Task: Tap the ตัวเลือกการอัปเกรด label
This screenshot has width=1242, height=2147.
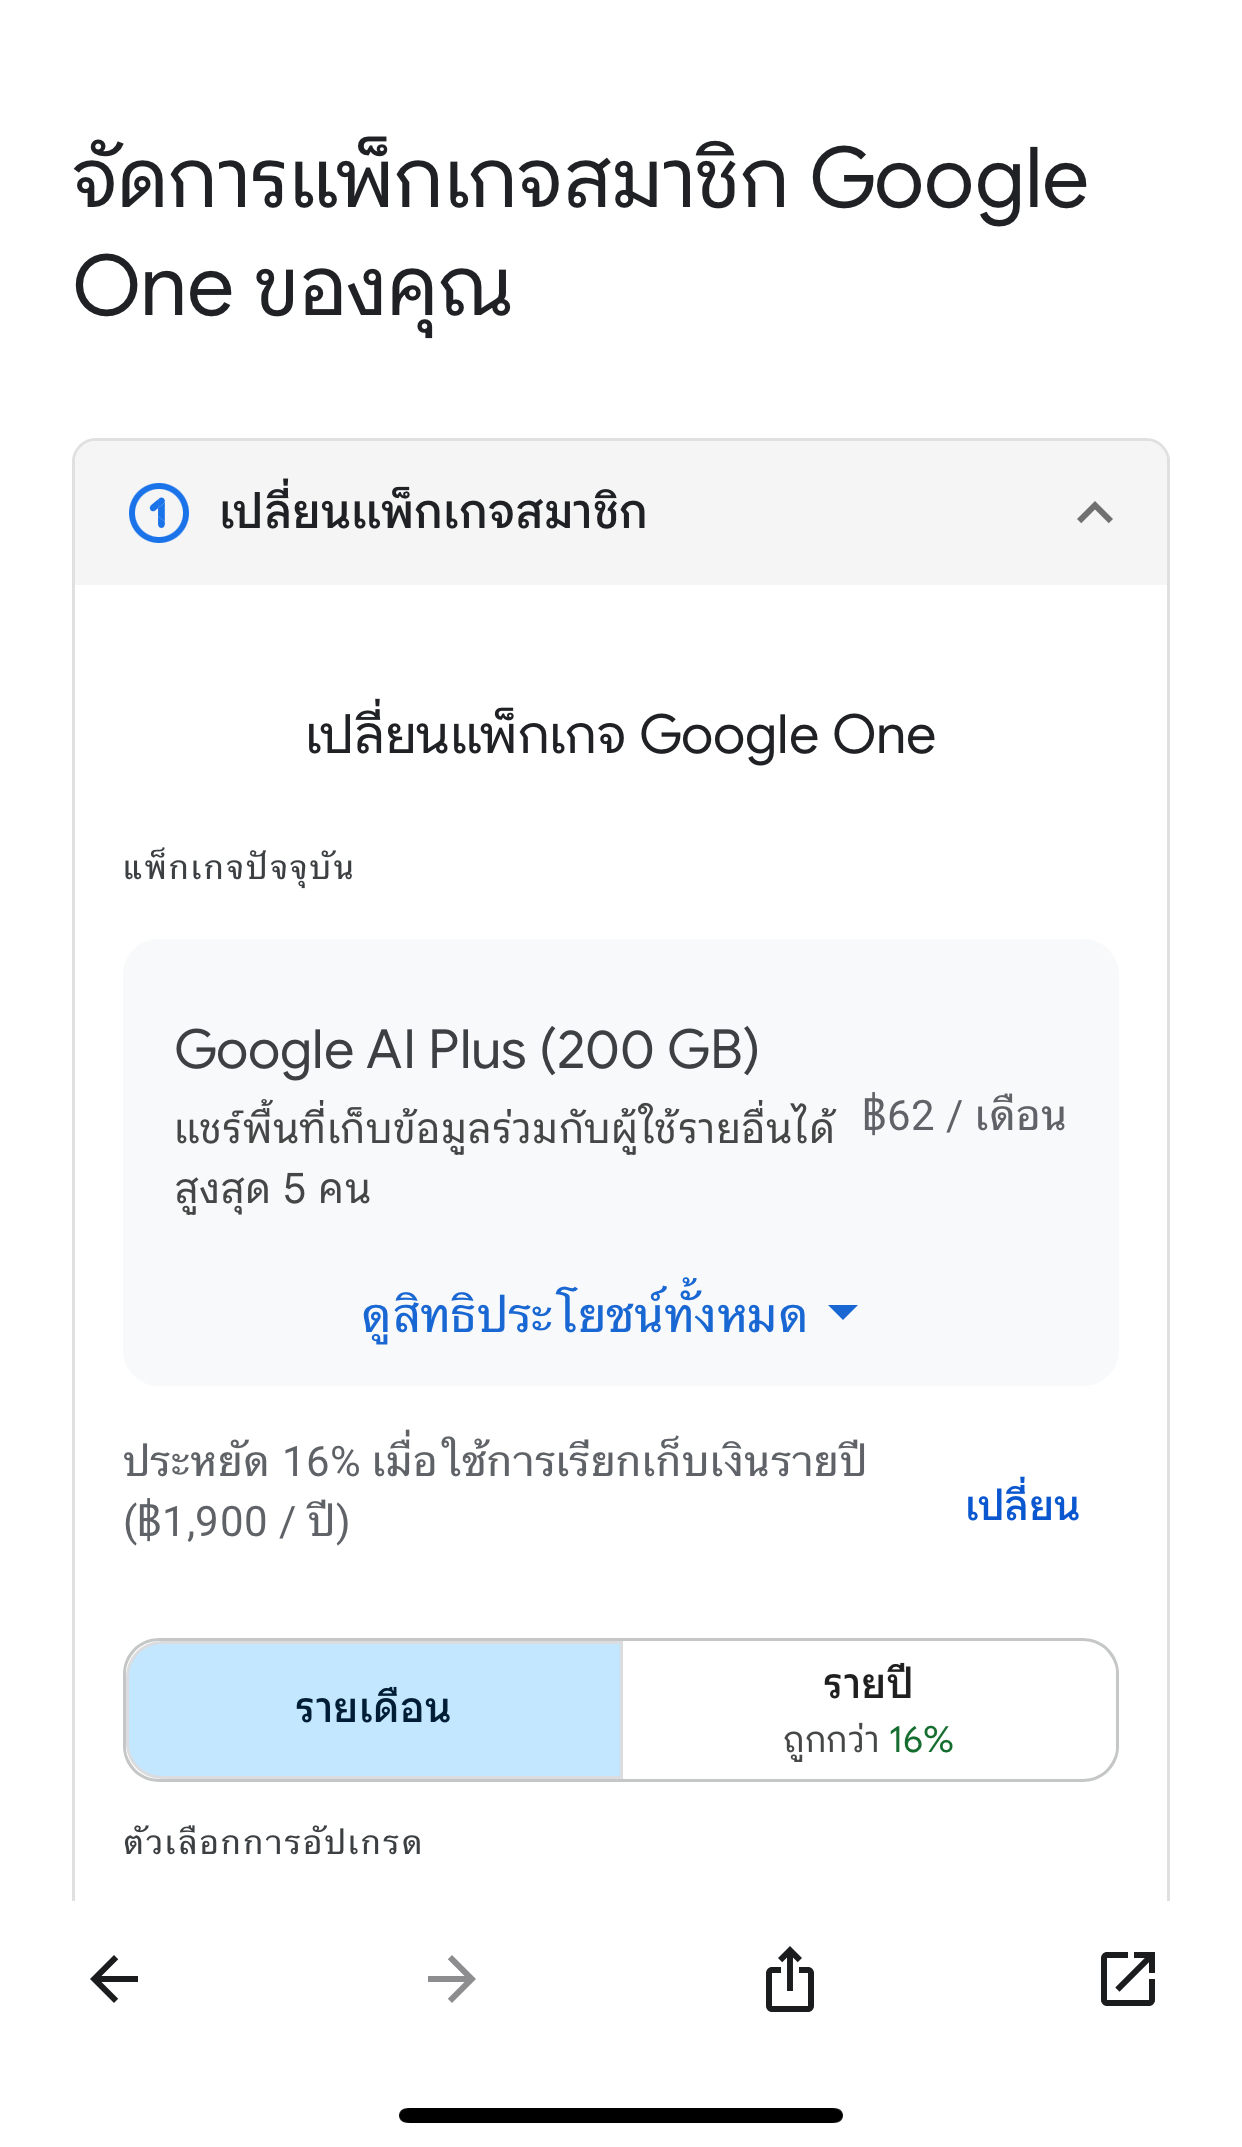Action: (x=272, y=1842)
